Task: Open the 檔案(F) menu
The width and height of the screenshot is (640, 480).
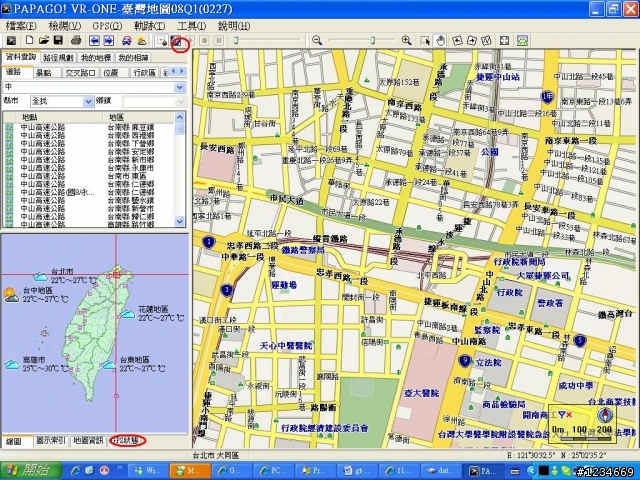Action: click(21, 26)
